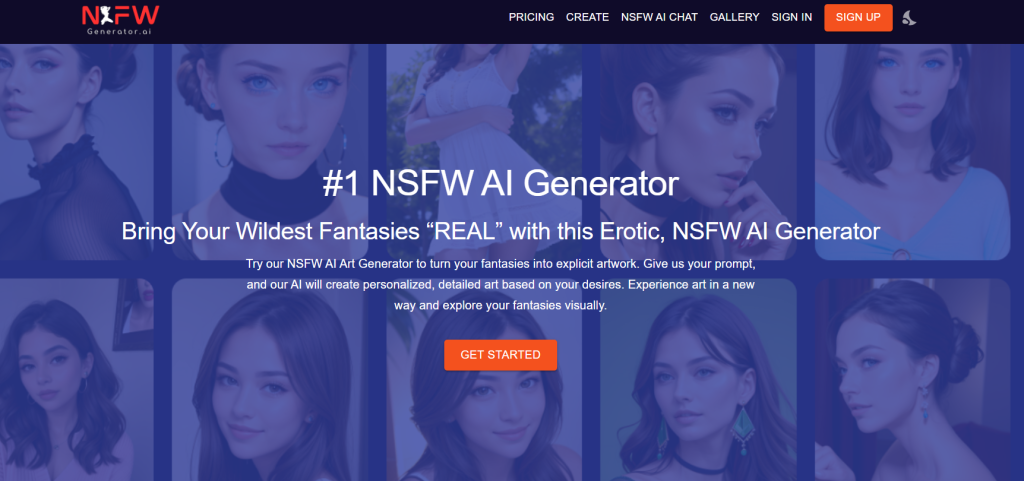
Task: Open the image of the white dress outdoors
Action: (x=484, y=152)
